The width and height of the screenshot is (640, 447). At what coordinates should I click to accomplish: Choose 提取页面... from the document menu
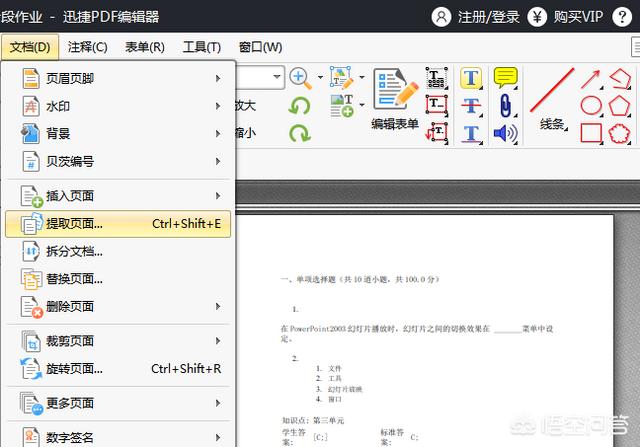[x=118, y=224]
